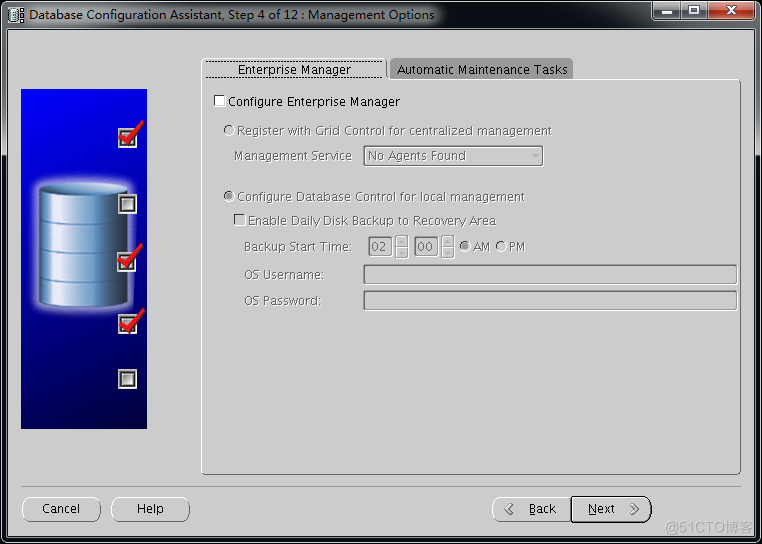This screenshot has height=544, width=762.
Task: Select Register with Grid Control radio button
Action: [x=229, y=130]
